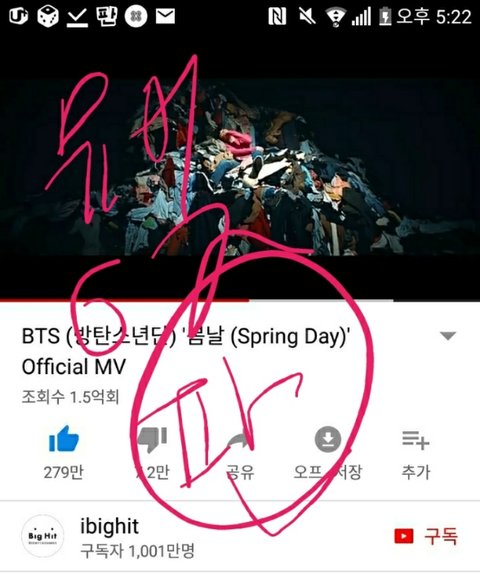
Task: Tap the blue thumbs-up like icon
Action: [x=64, y=439]
